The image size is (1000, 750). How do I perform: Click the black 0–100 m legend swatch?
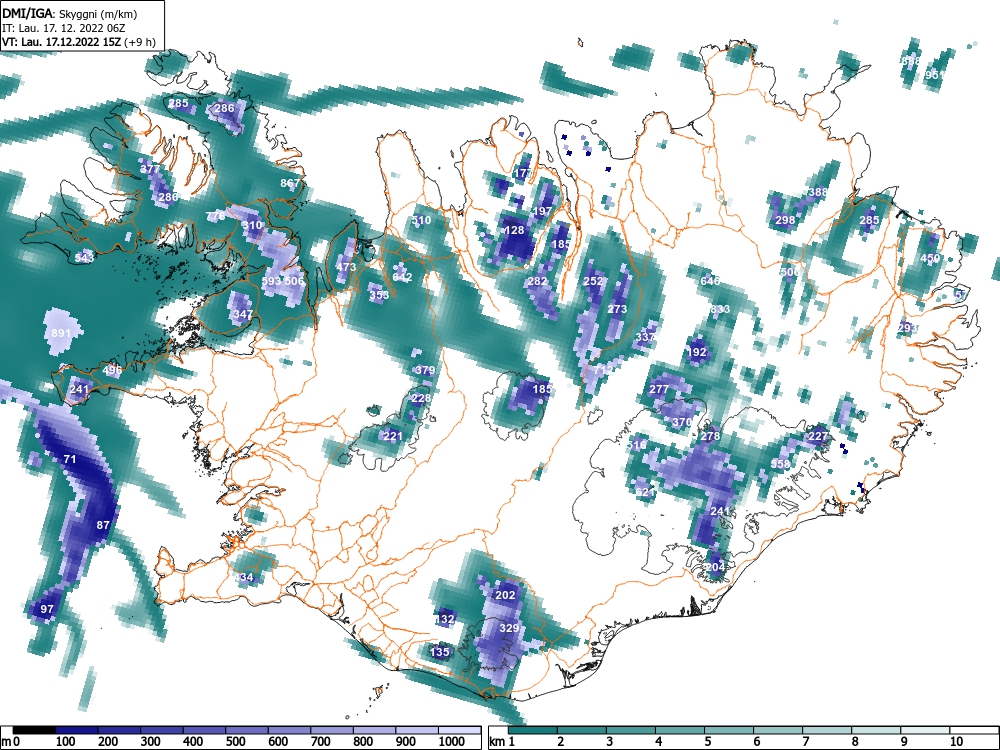pos(34,730)
